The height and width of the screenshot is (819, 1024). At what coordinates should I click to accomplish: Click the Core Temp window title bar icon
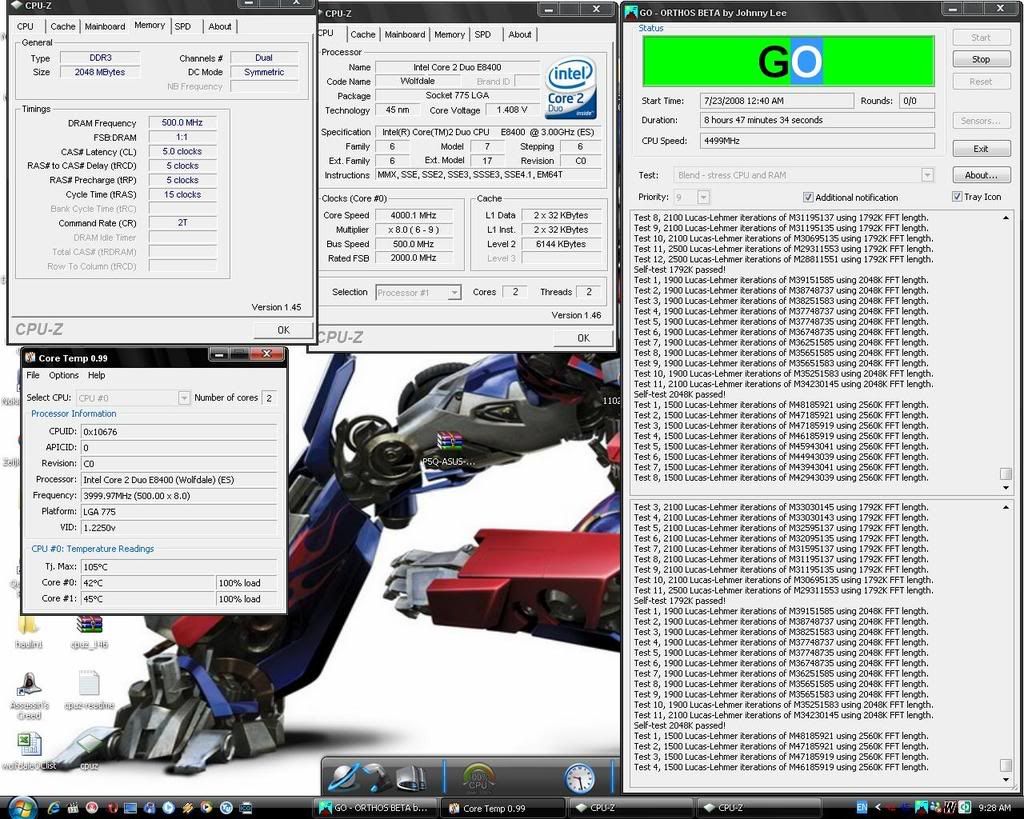tap(30, 357)
